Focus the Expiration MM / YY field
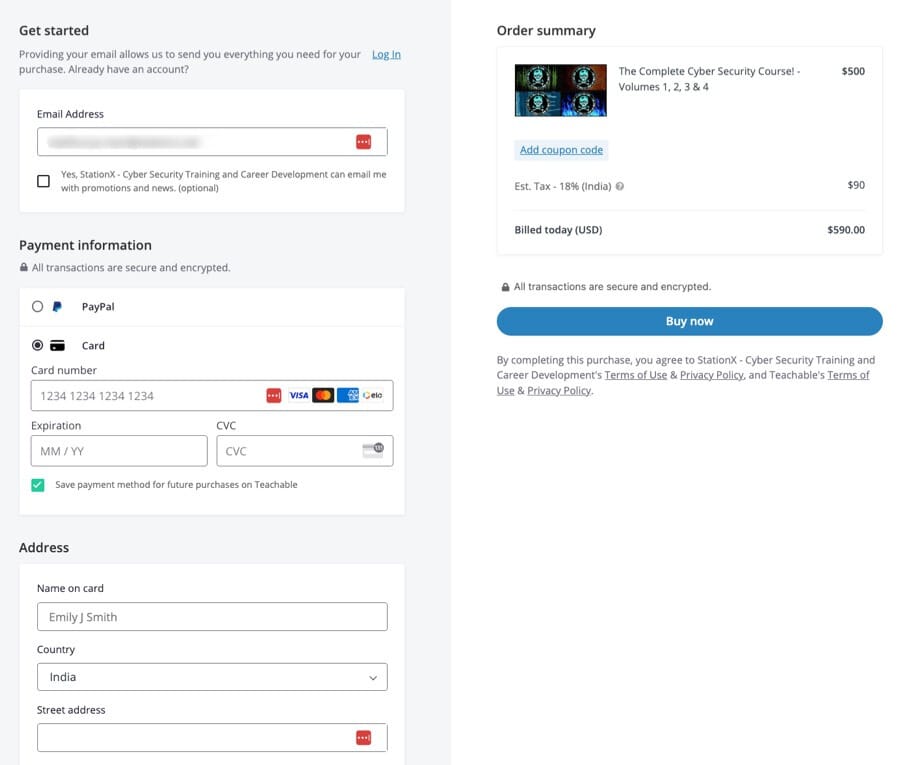Viewport: 900px width, 765px height. pos(119,451)
